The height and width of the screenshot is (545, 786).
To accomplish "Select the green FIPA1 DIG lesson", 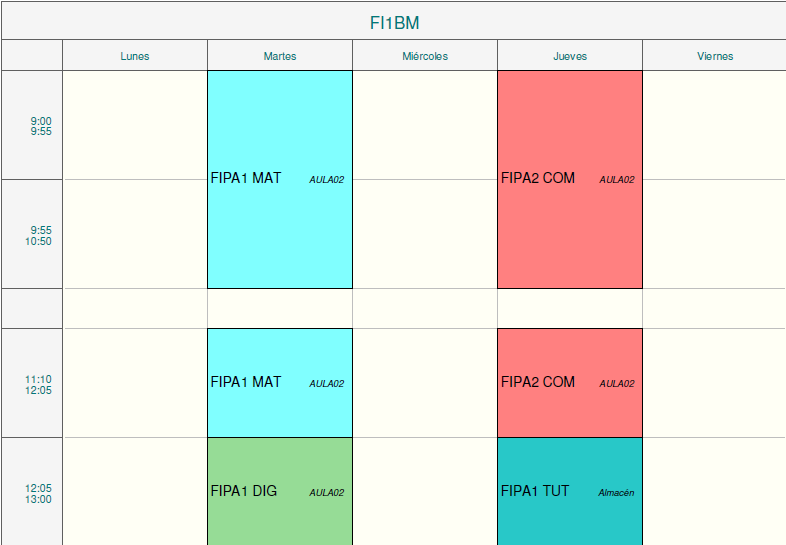I will pyautogui.click(x=280, y=491).
